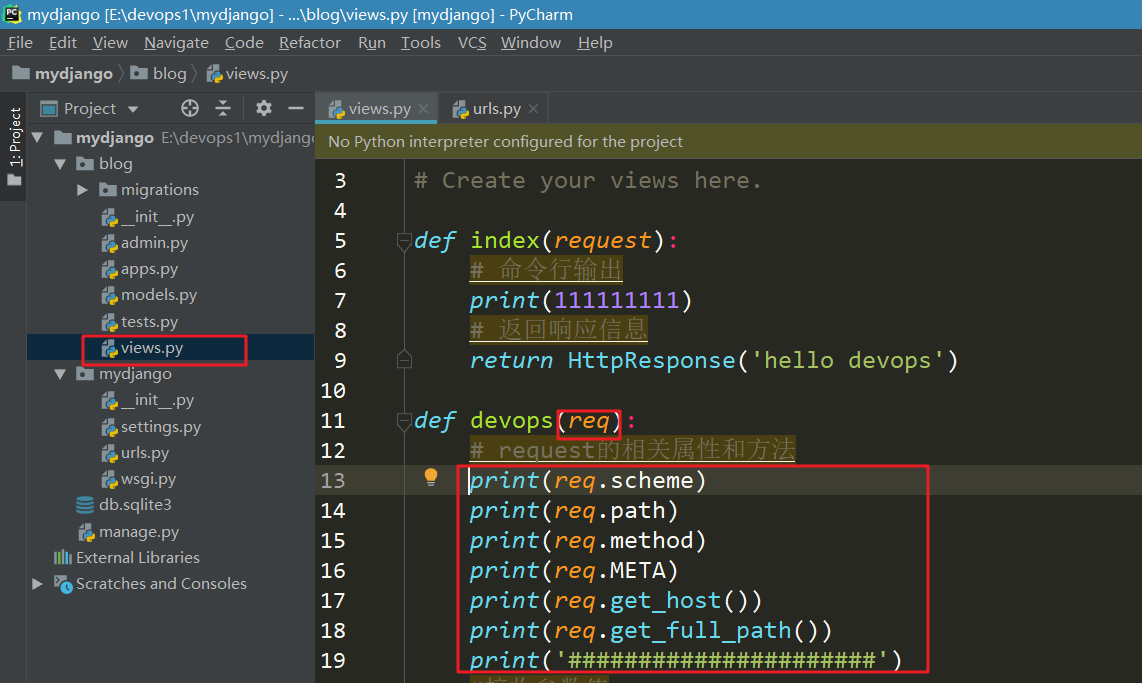Hide the Project panel with minus icon

(296, 108)
